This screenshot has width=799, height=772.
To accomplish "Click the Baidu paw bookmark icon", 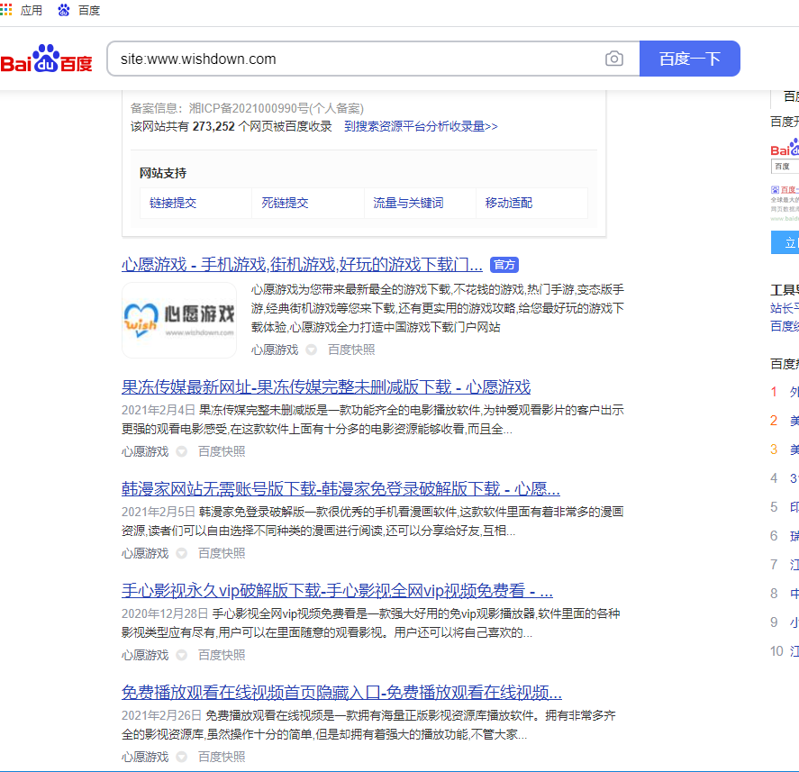I will (64, 10).
